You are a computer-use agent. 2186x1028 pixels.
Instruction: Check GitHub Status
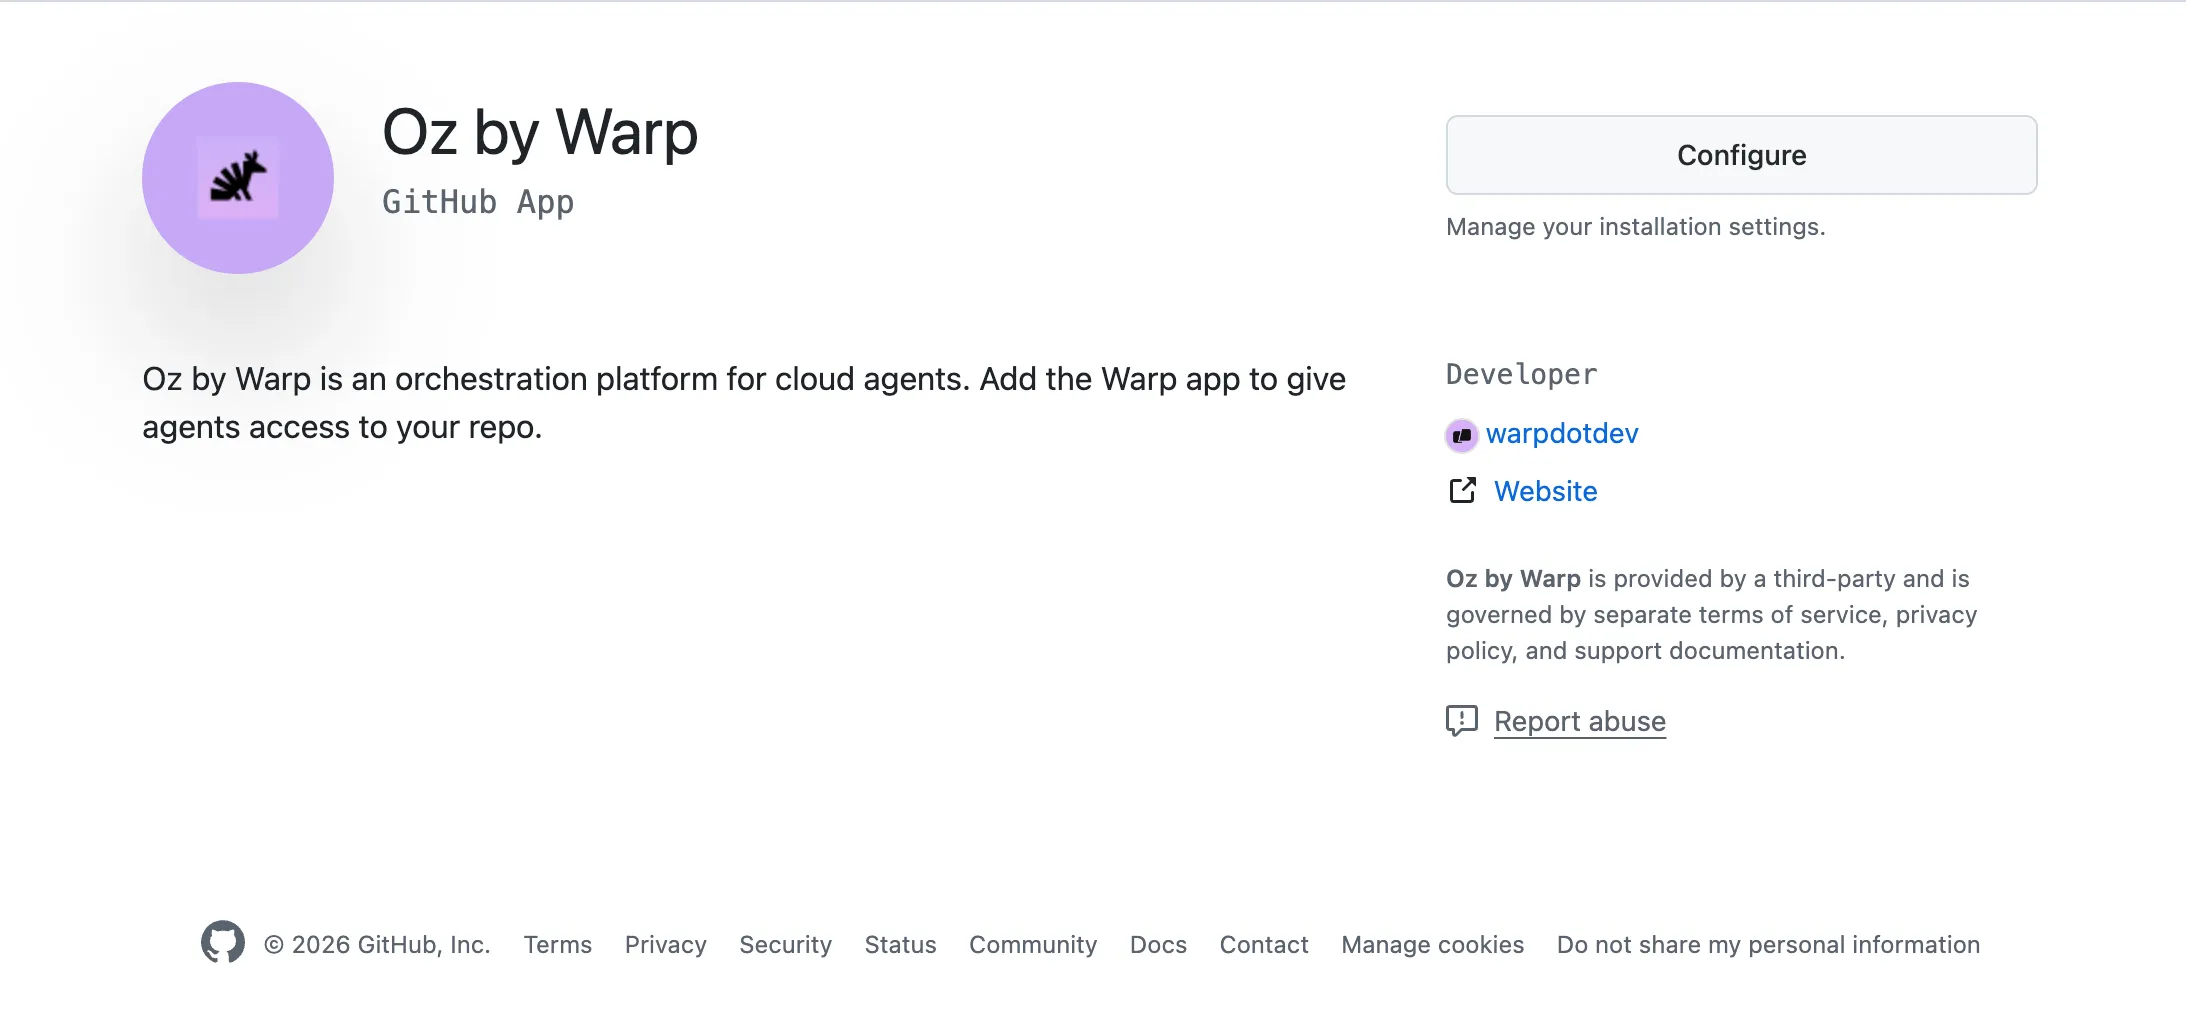[900, 944]
